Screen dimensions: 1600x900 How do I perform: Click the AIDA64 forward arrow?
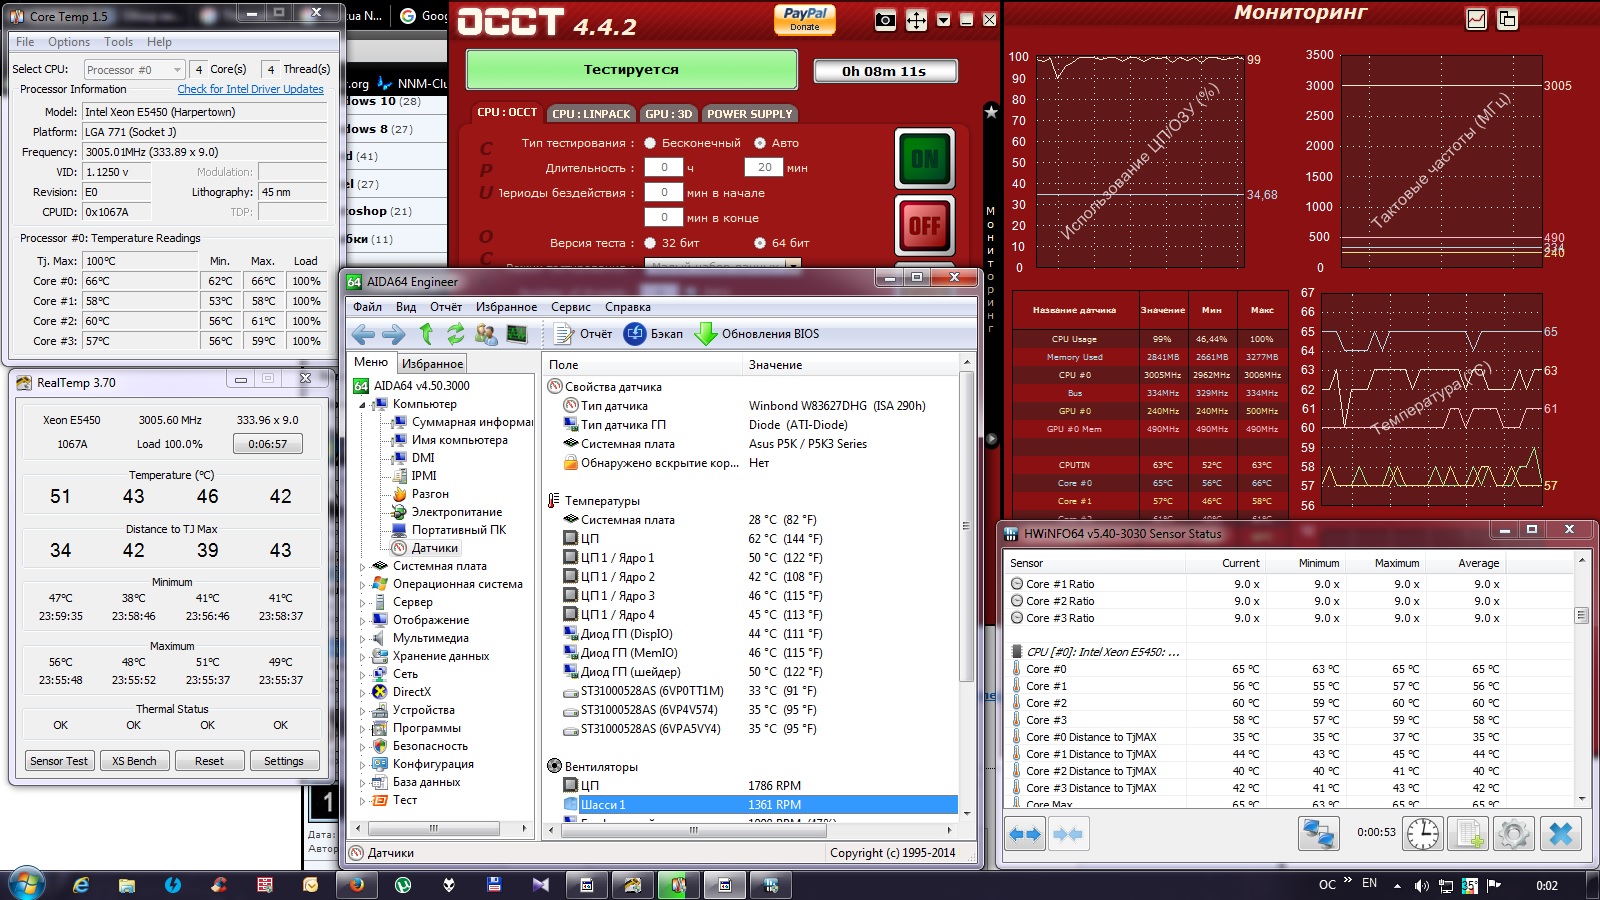(394, 334)
